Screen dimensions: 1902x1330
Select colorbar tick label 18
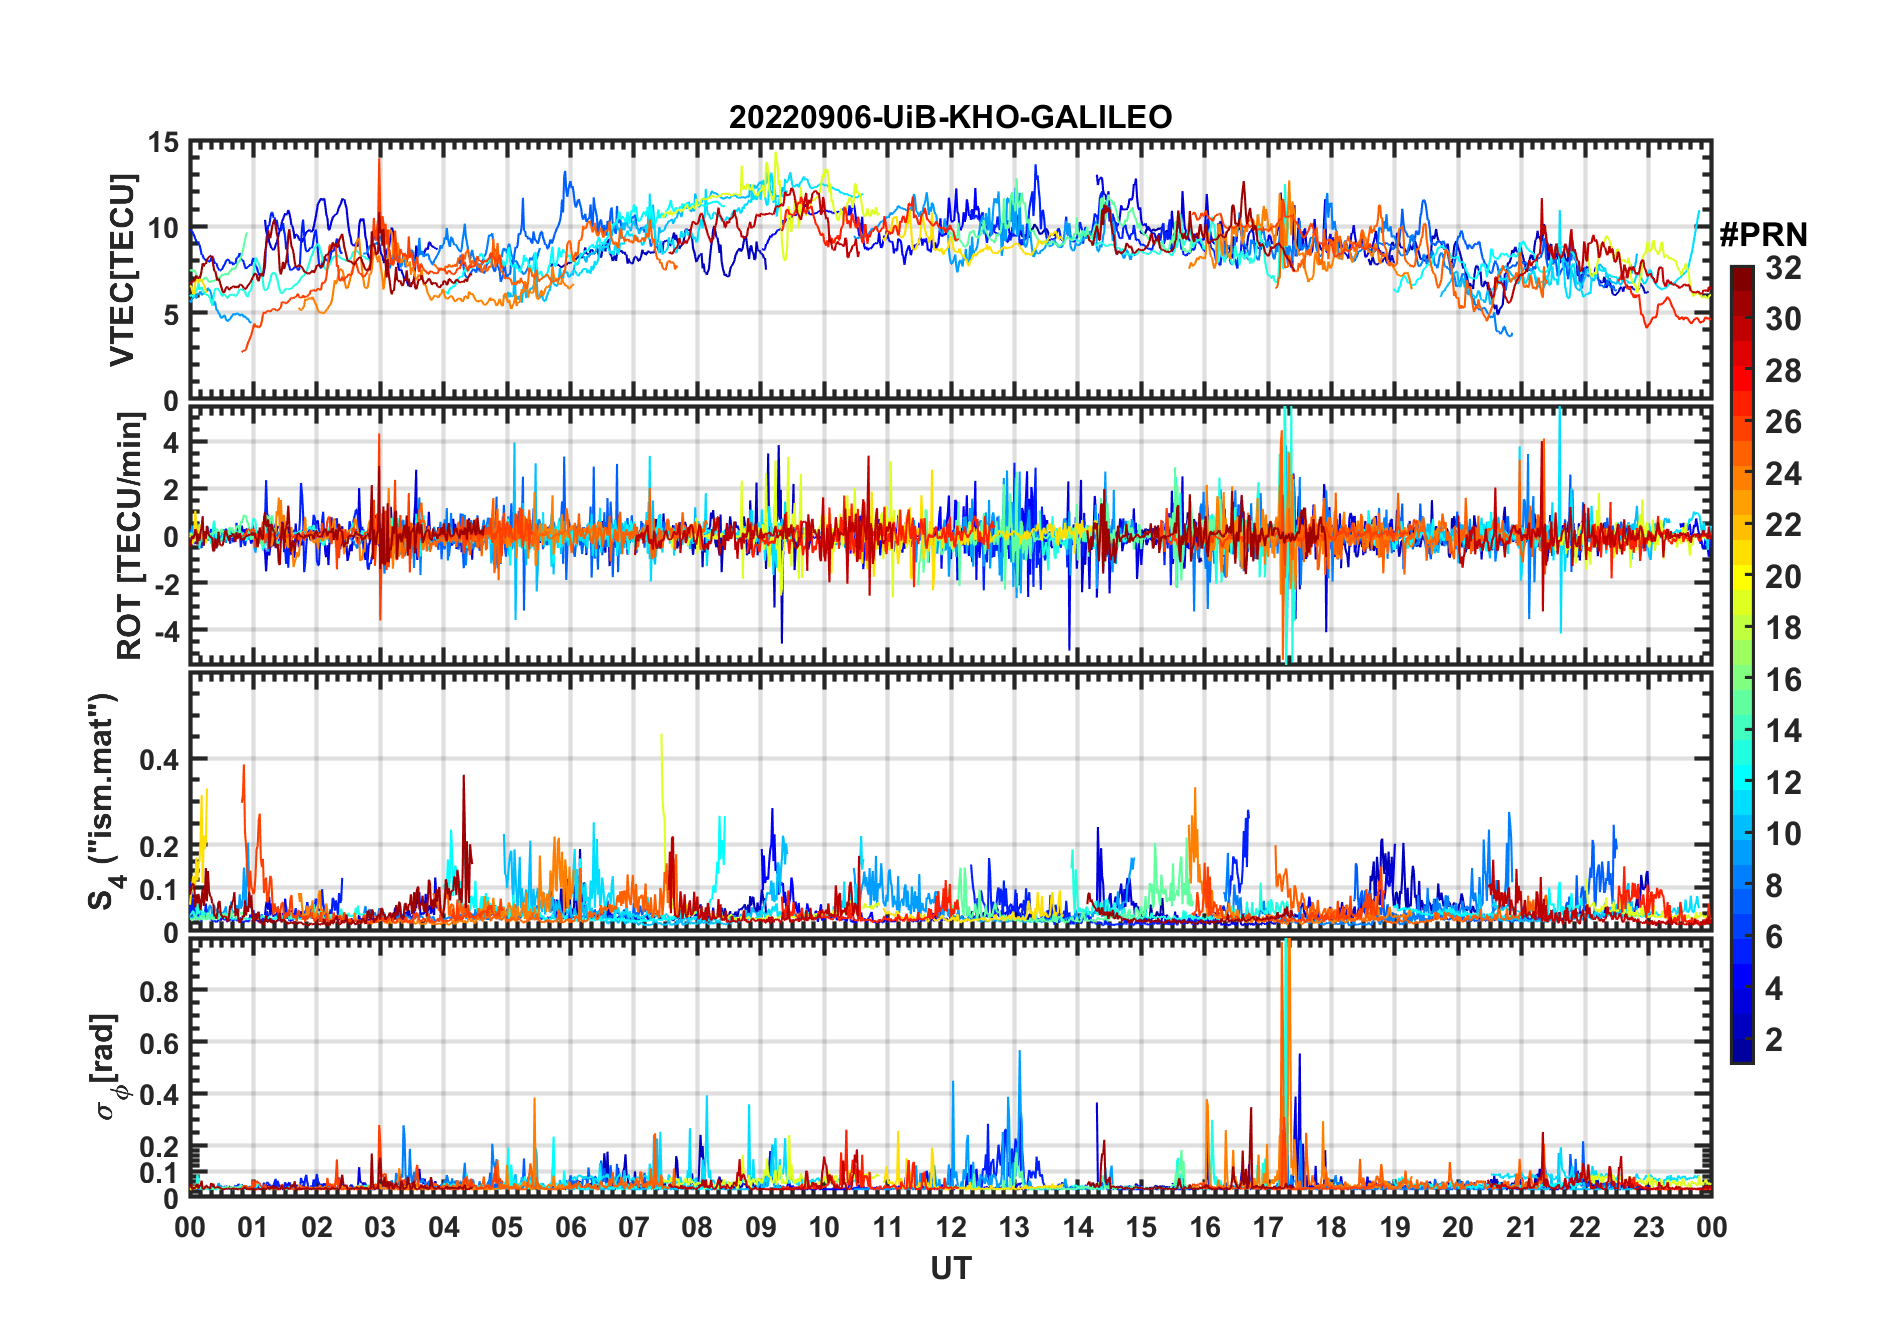[x=1783, y=628]
